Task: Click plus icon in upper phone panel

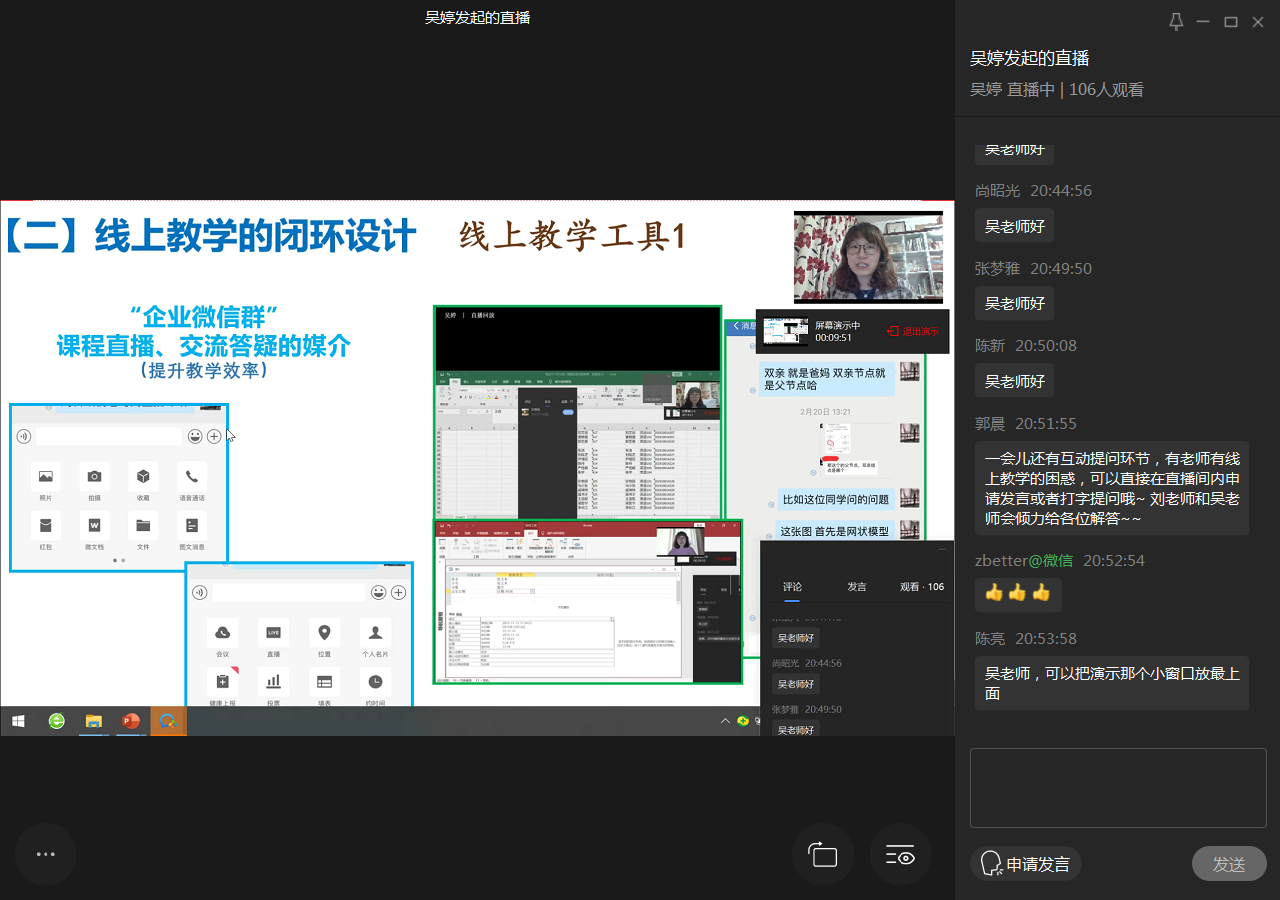Action: [x=214, y=436]
